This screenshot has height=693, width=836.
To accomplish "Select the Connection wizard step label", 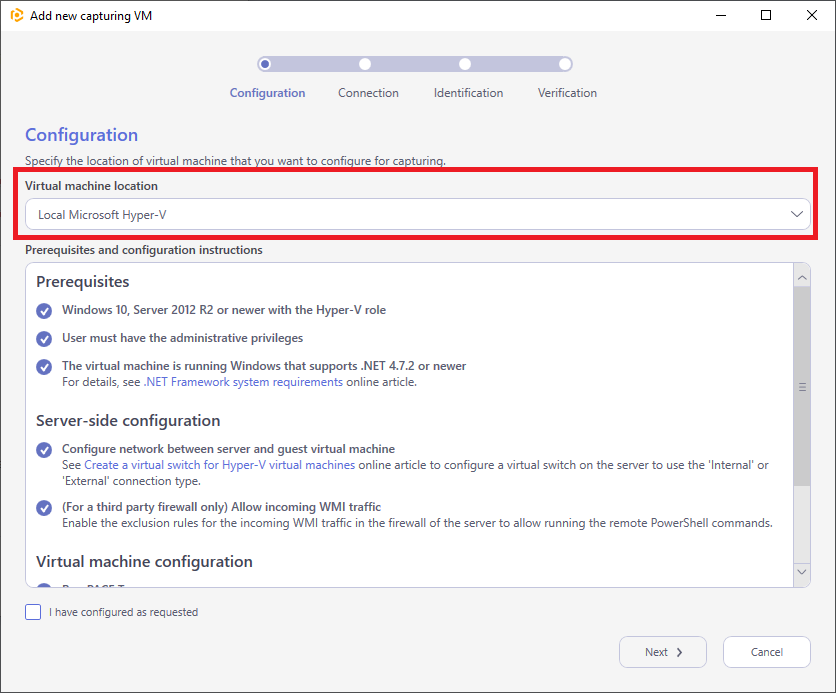I will (368, 93).
